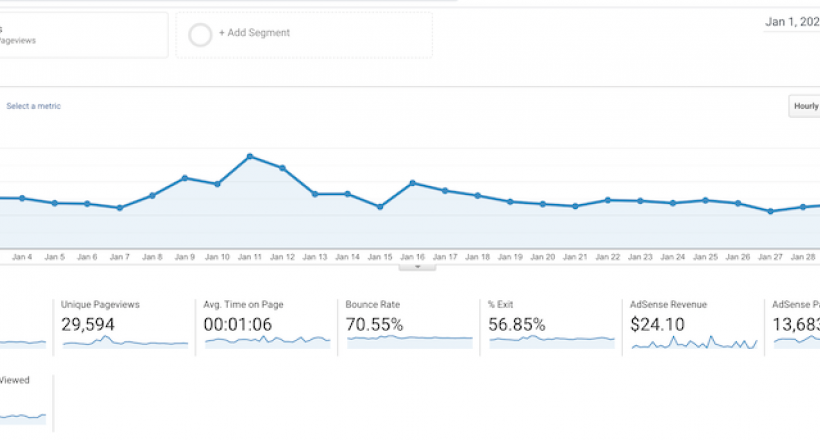The image size is (820, 440).
Task: Click the Jan 12 data point on chart
Action: tap(282, 168)
